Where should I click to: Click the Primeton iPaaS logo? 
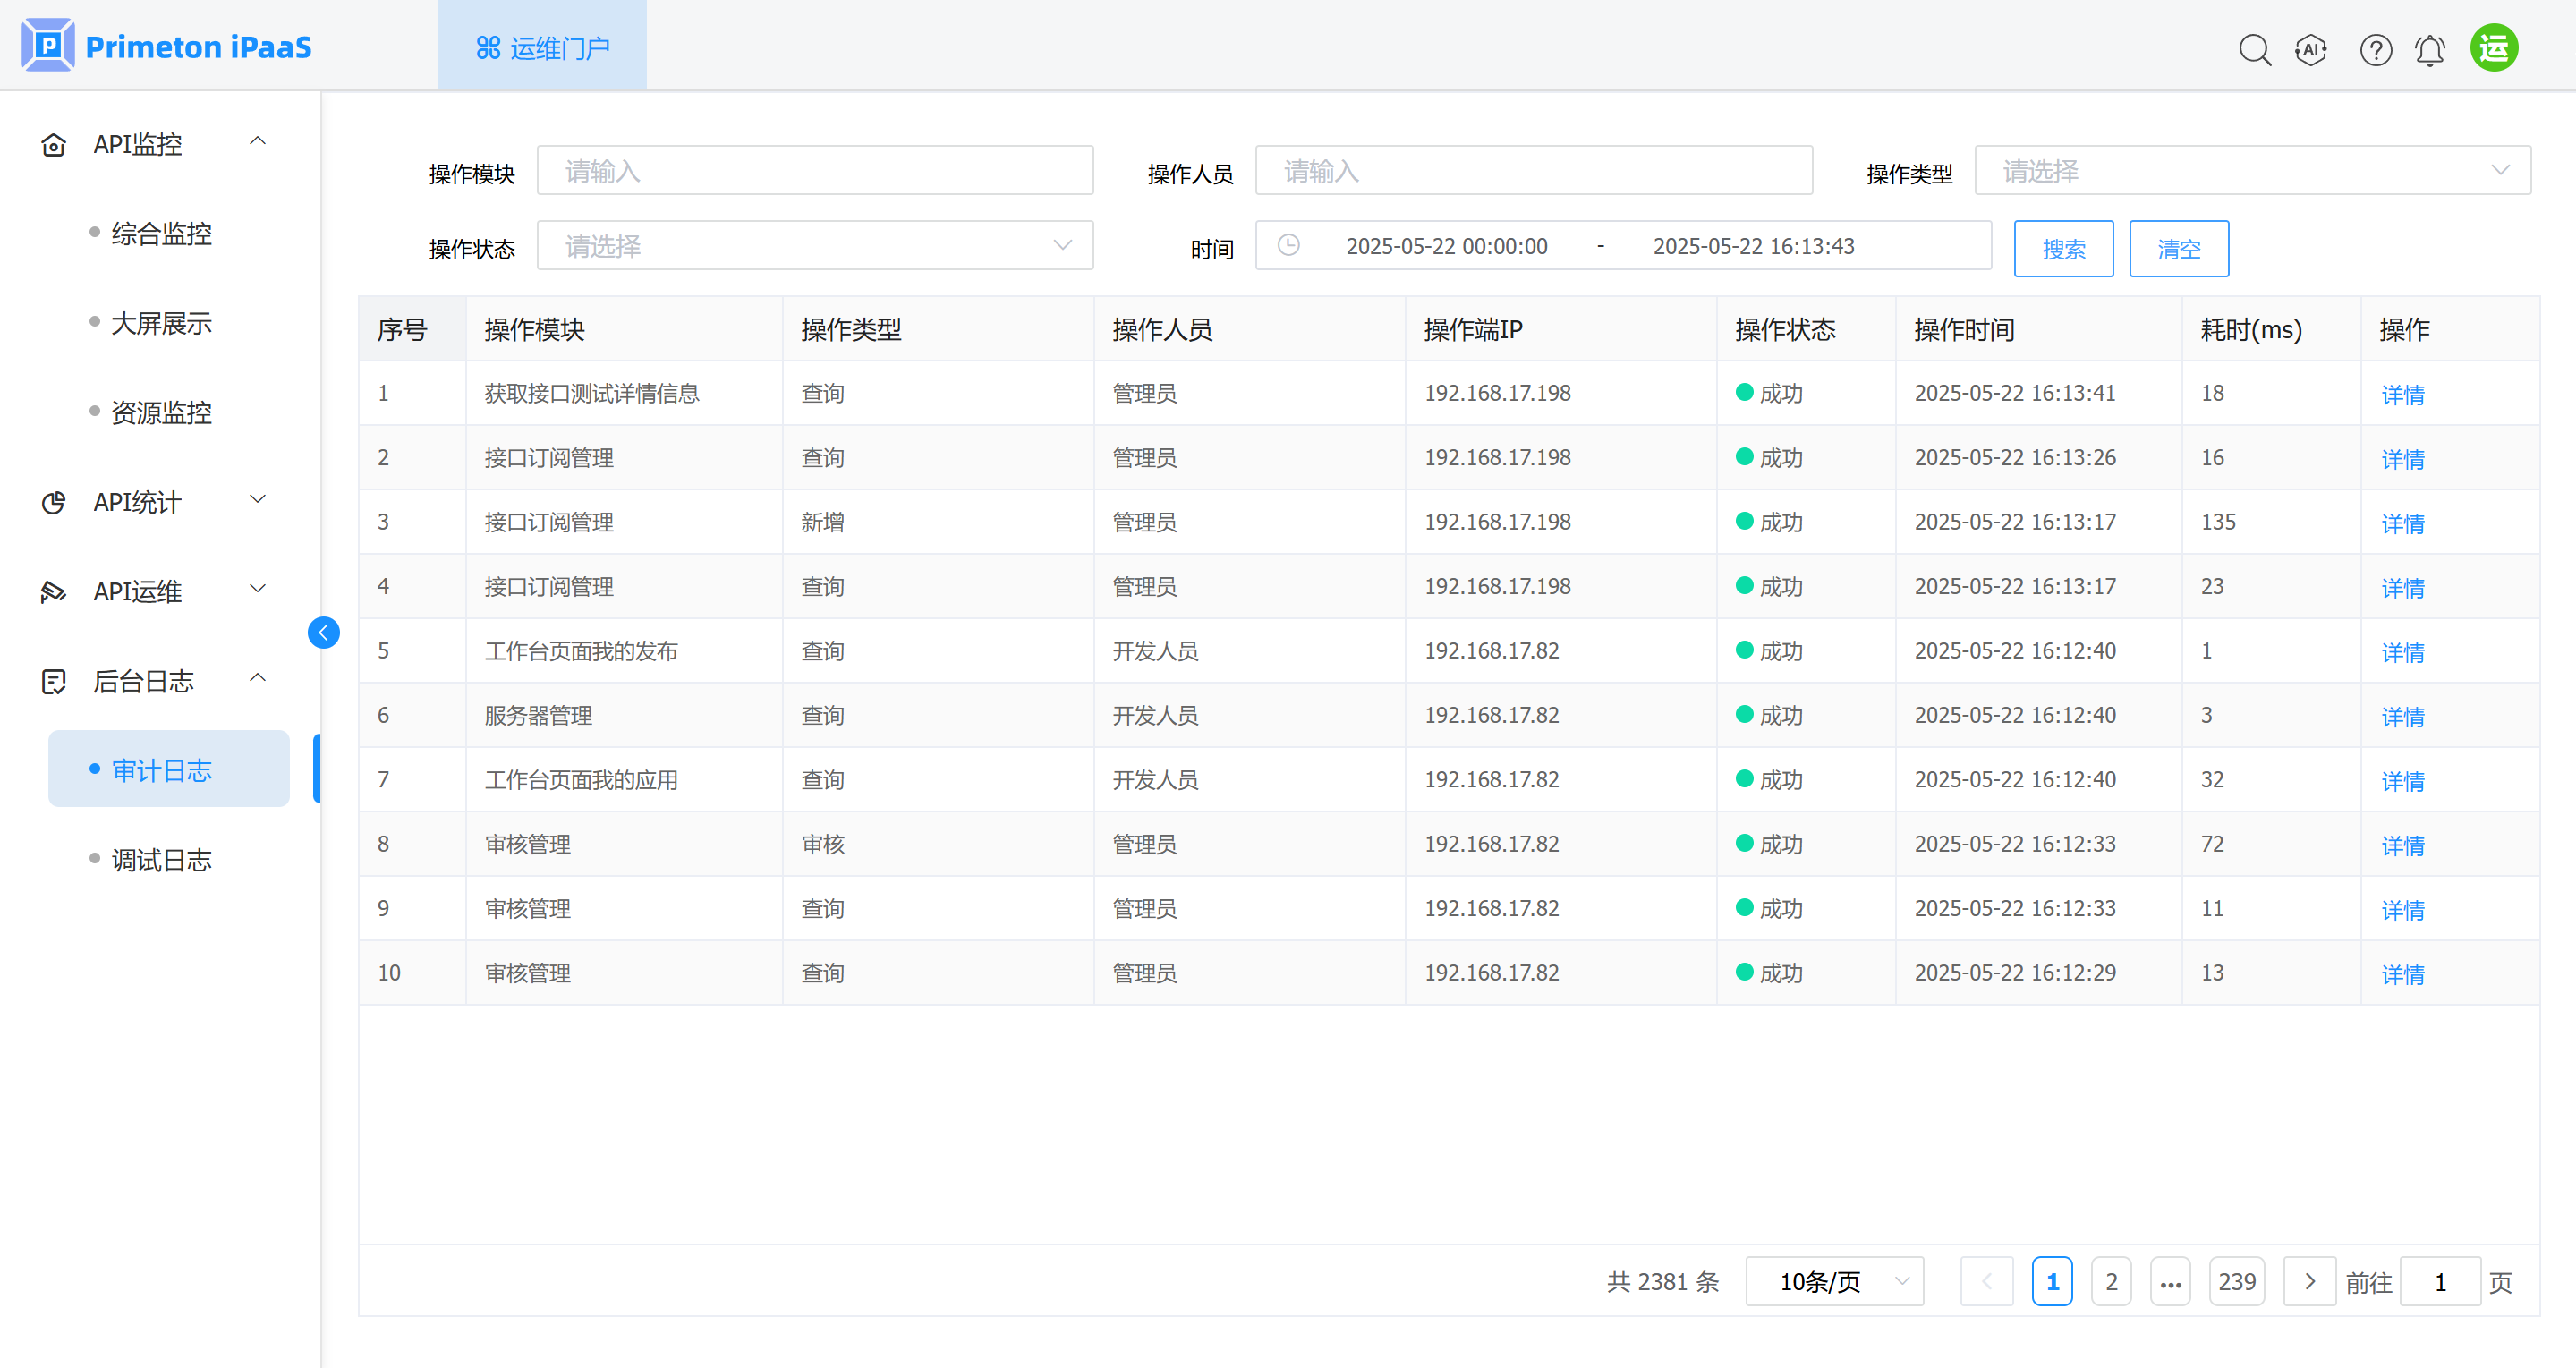[x=167, y=46]
